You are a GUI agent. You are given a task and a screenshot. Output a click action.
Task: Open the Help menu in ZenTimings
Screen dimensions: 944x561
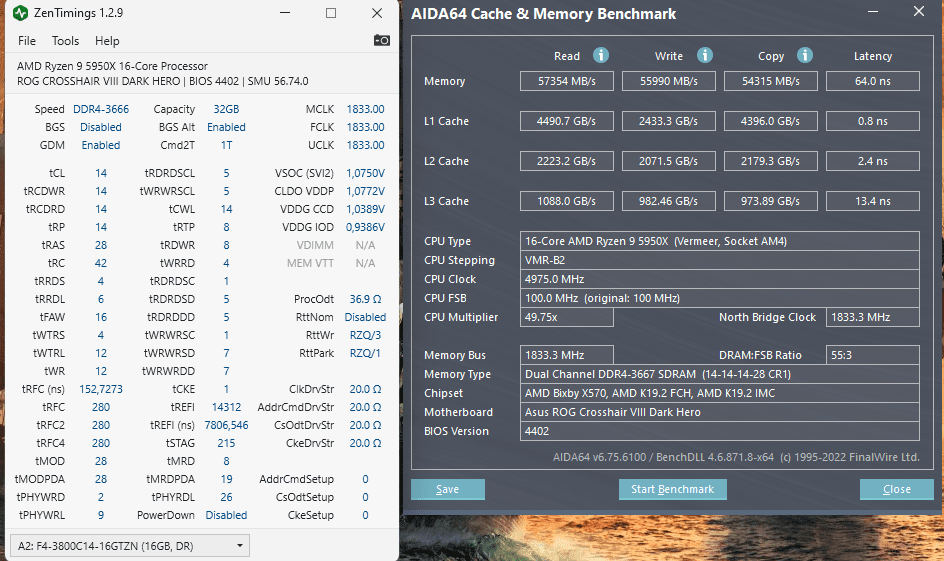pos(107,41)
